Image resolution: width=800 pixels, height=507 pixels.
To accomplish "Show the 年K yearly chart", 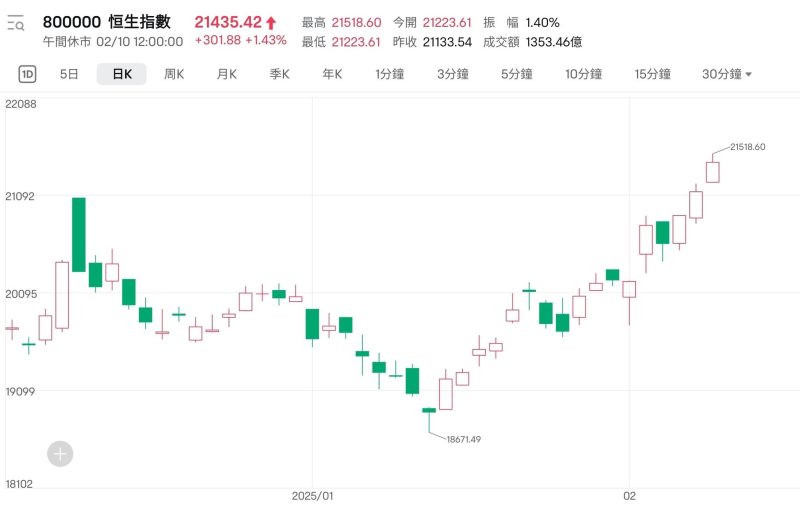I will pos(332,74).
